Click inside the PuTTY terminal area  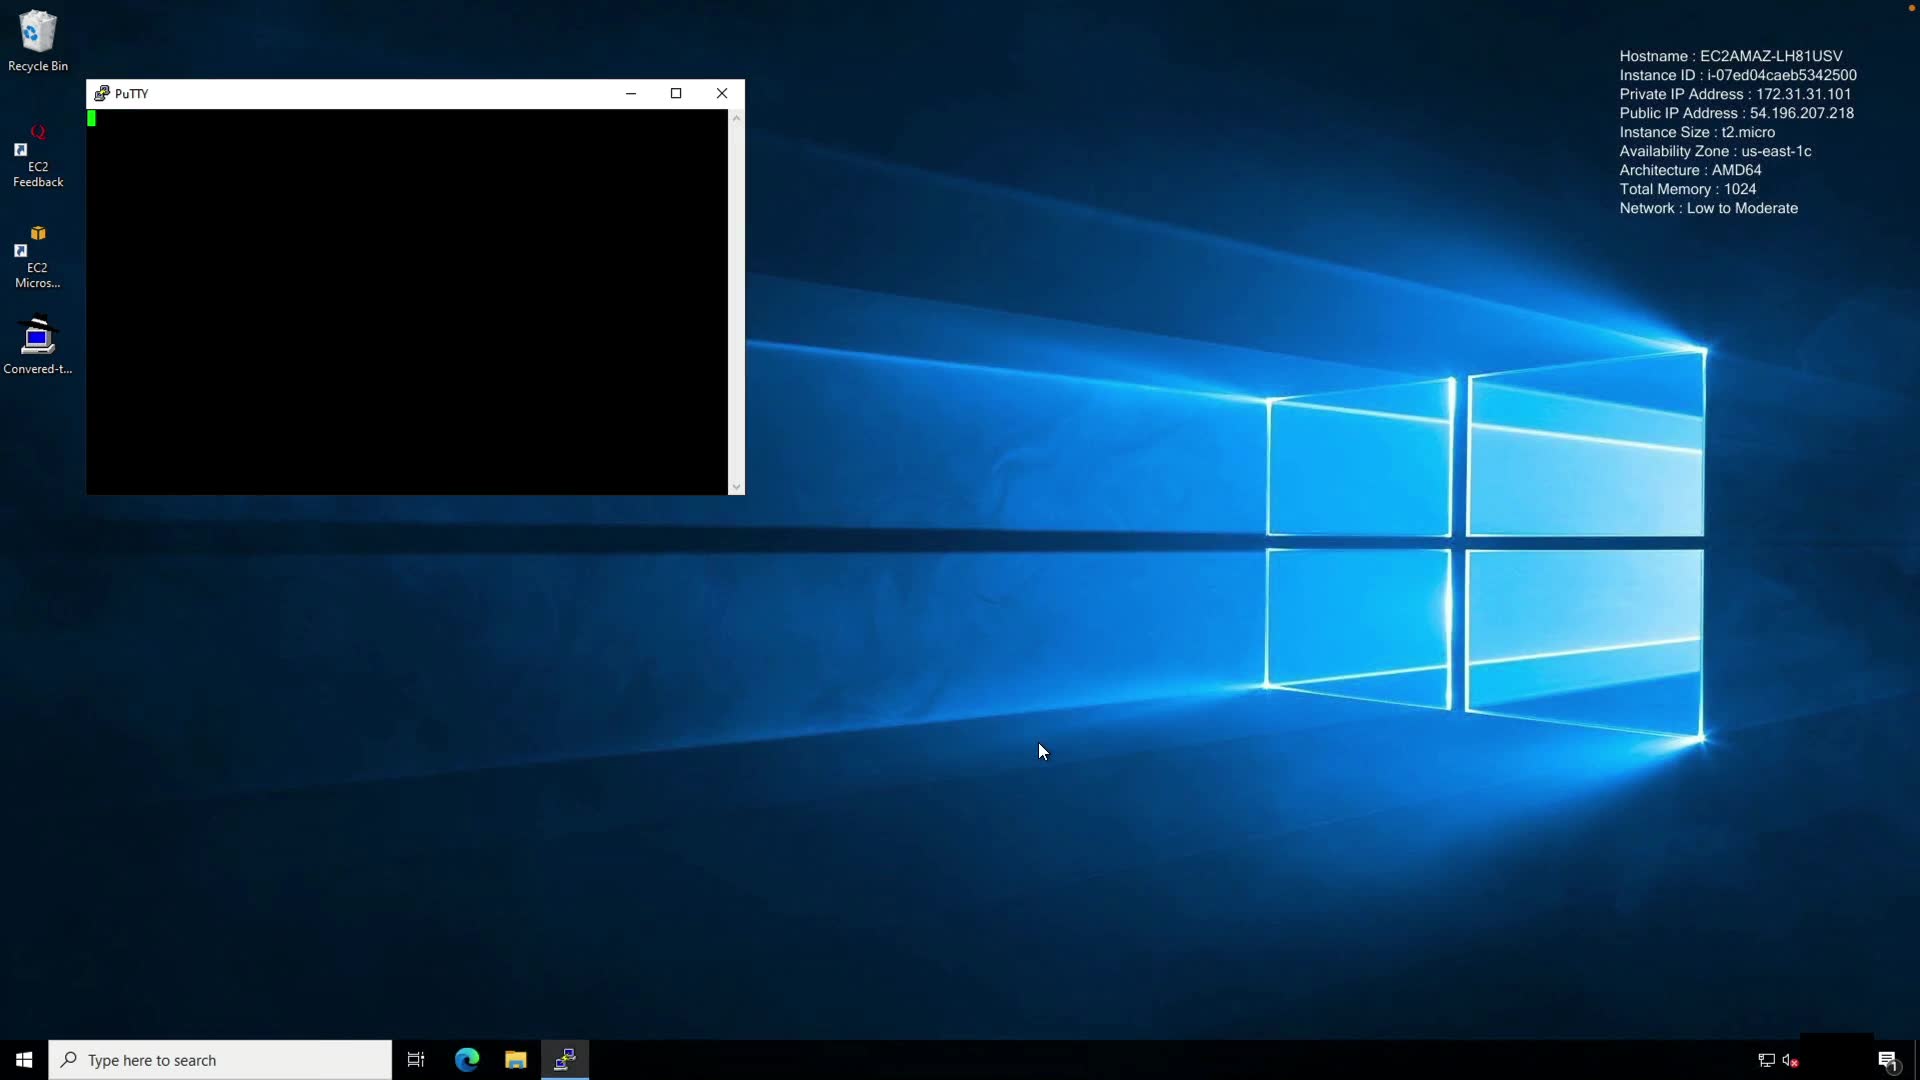coord(406,300)
